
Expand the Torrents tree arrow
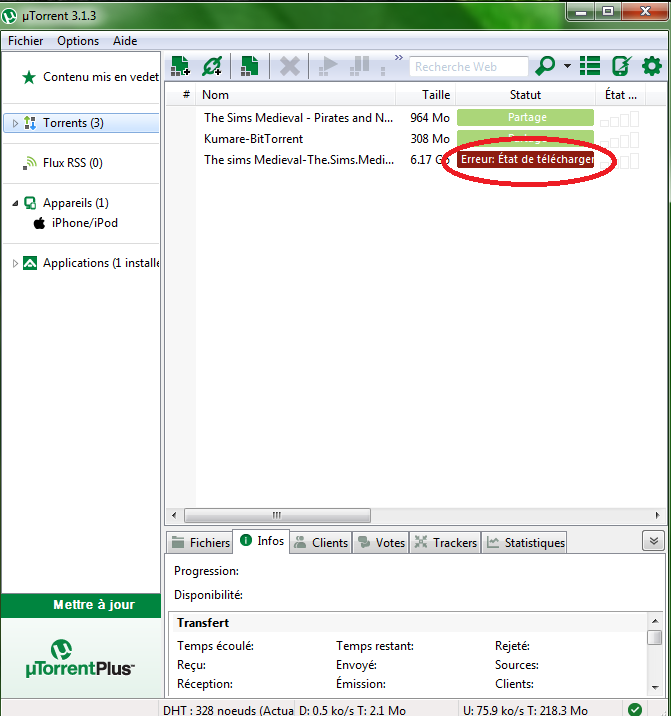click(x=15, y=123)
